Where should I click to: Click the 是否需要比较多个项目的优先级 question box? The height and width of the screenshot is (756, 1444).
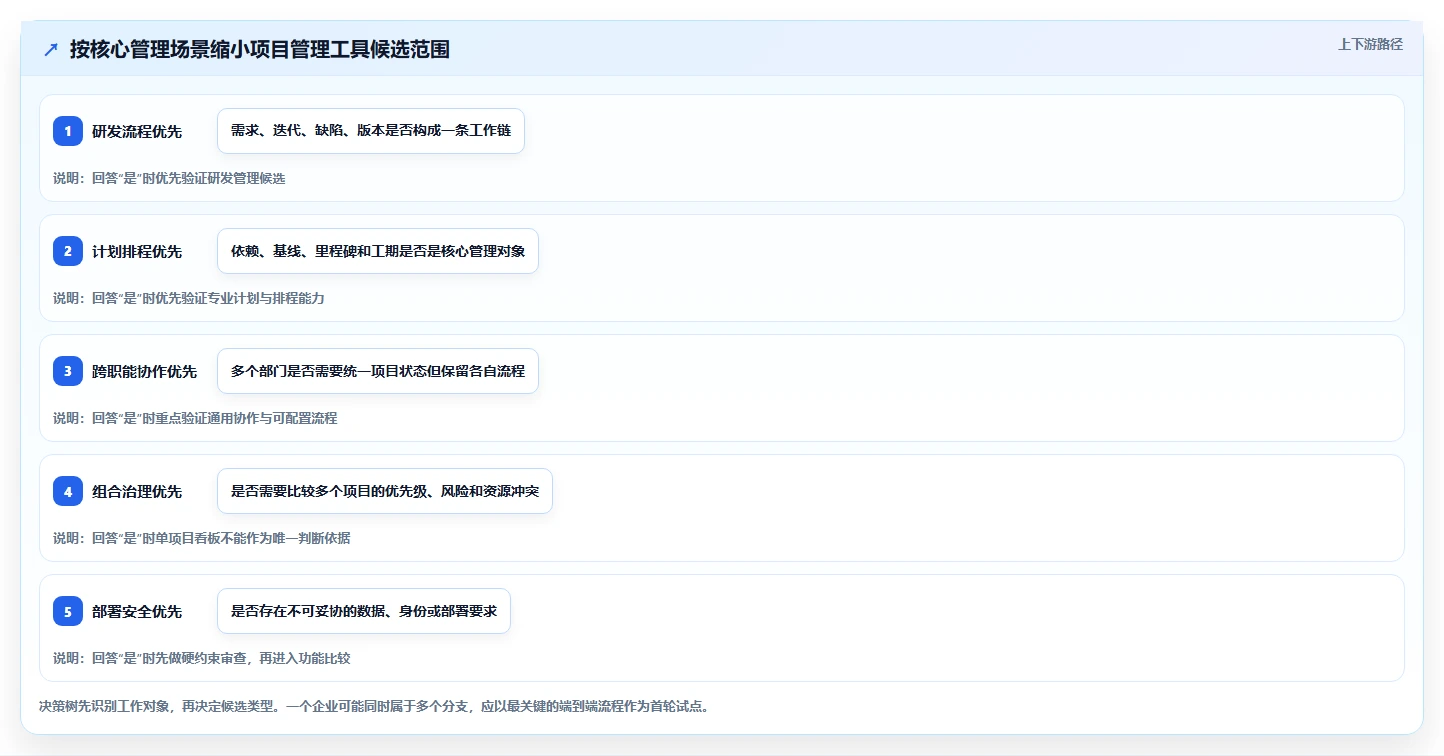pos(385,491)
